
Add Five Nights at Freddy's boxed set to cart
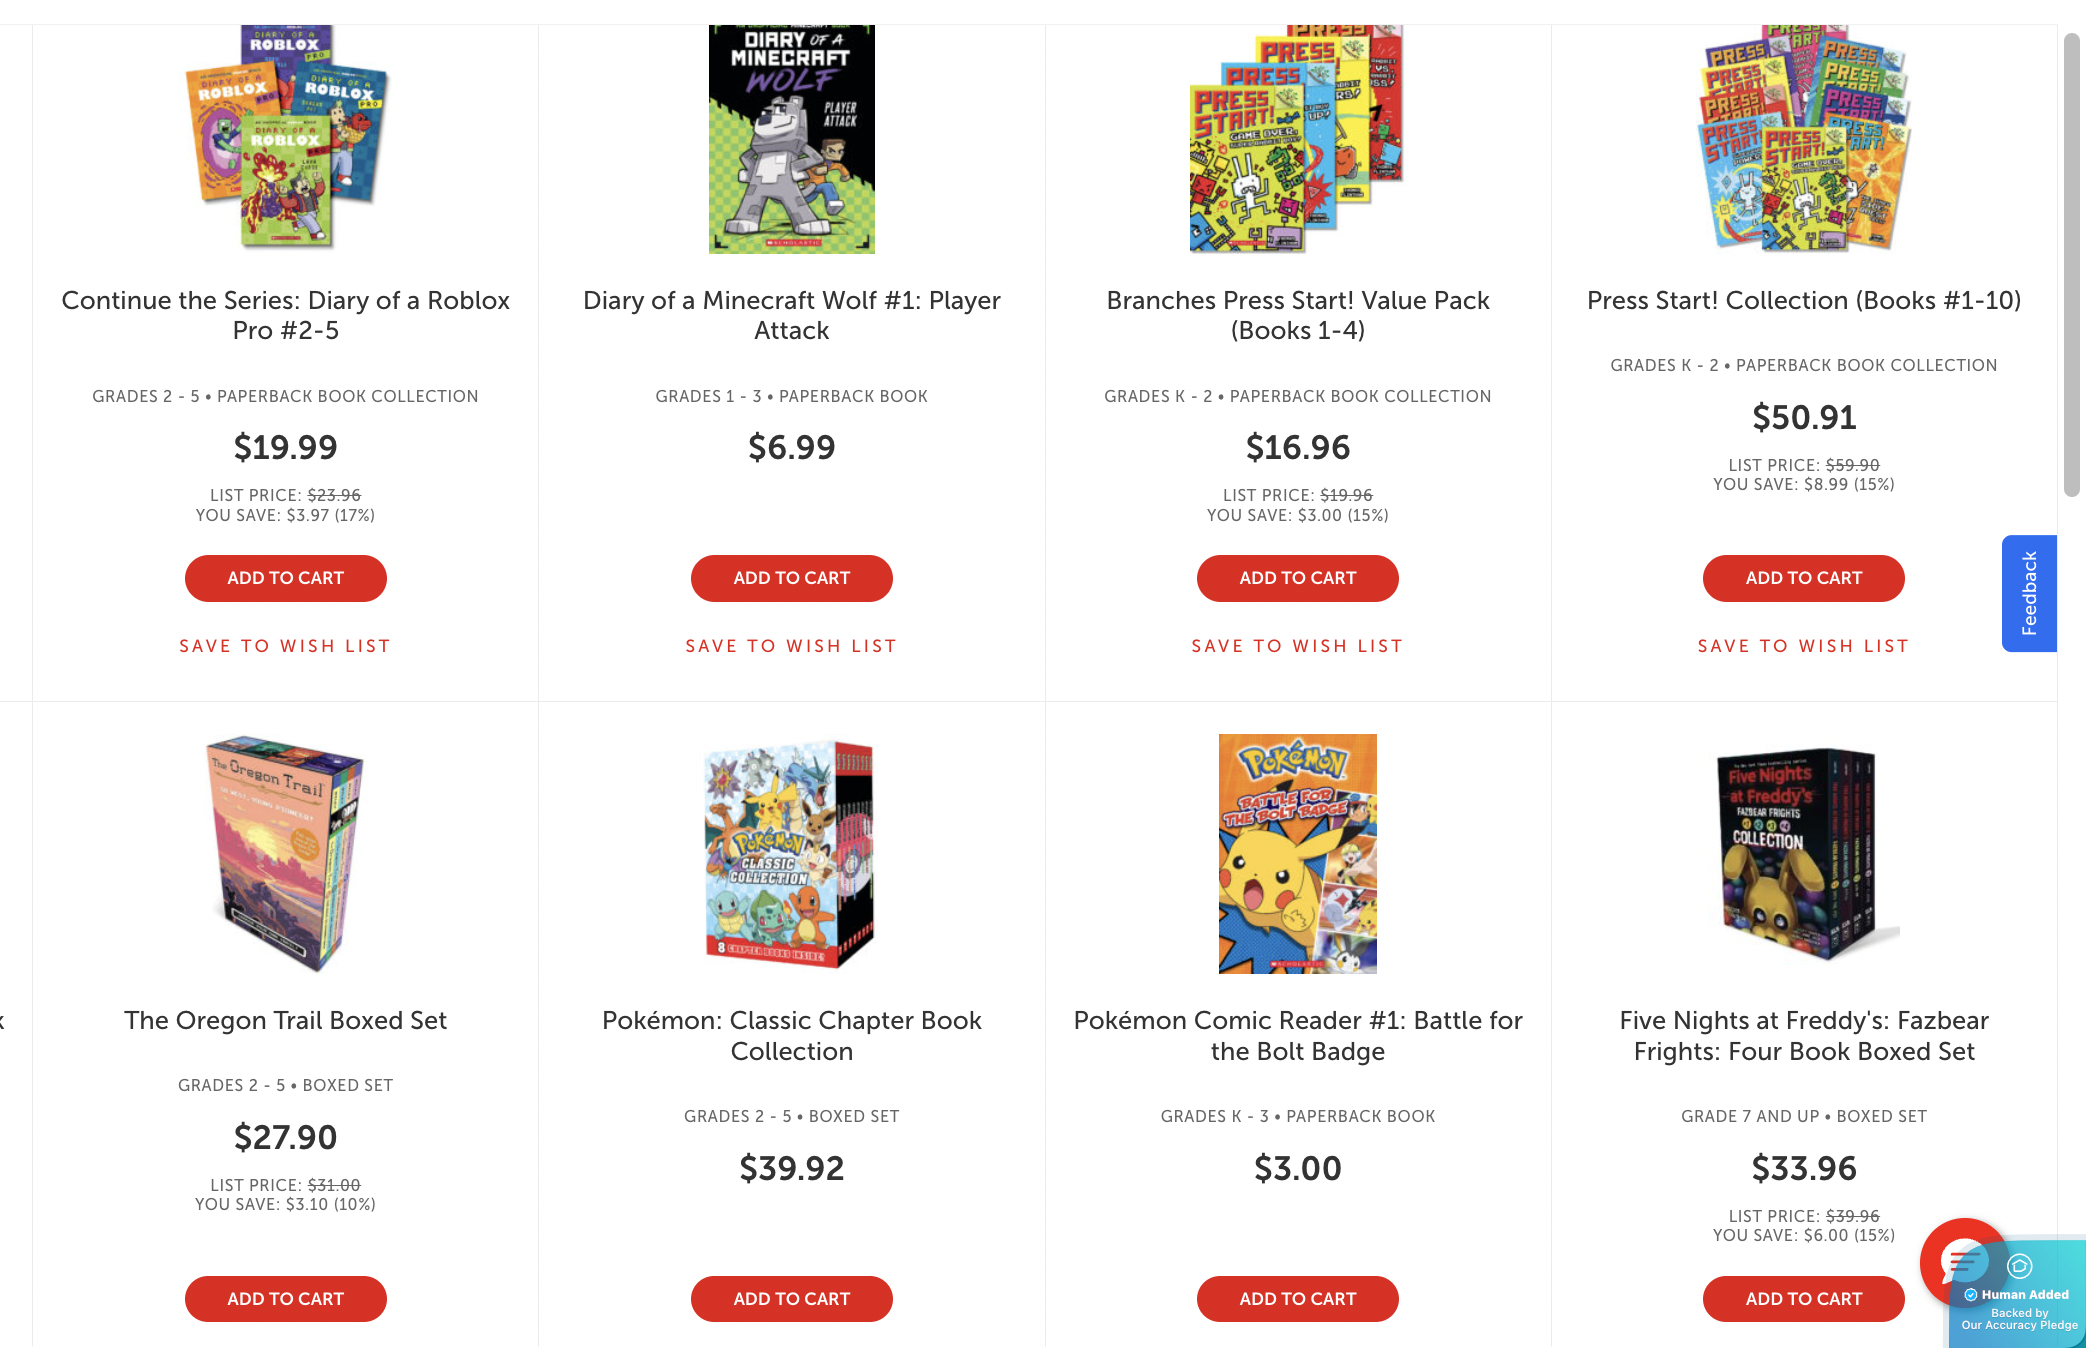[x=1803, y=1298]
